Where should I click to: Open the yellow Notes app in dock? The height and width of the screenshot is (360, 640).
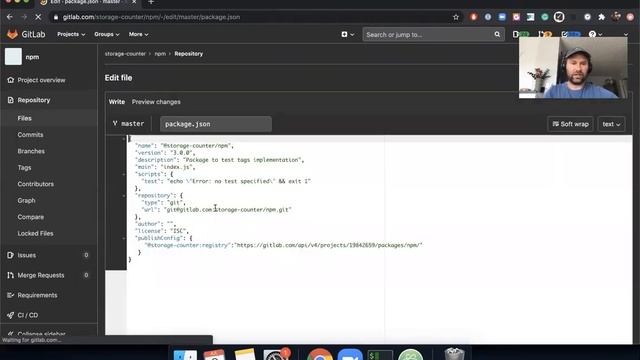coord(244,354)
